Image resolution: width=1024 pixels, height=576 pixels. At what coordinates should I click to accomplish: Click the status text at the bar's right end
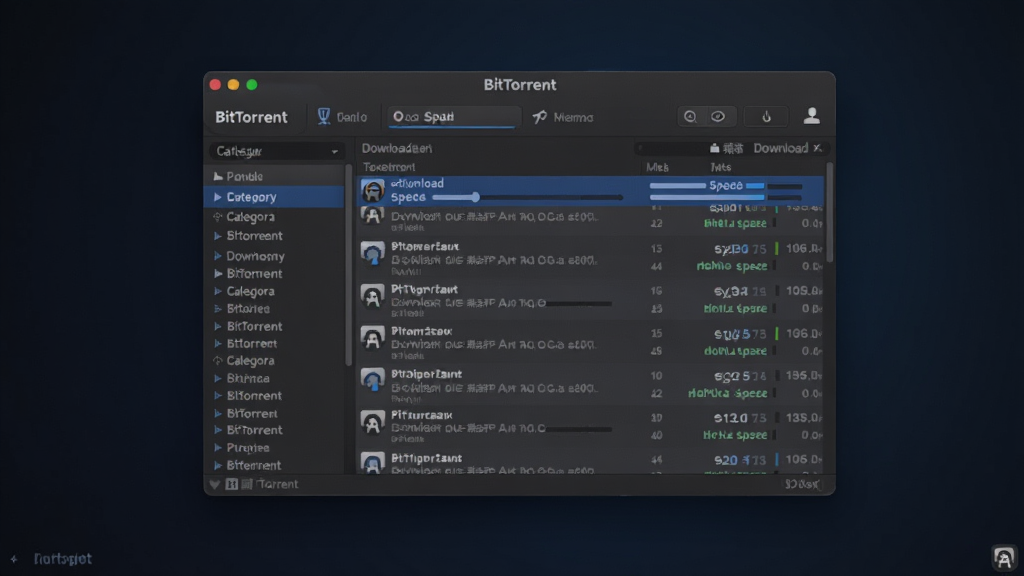tap(802, 484)
